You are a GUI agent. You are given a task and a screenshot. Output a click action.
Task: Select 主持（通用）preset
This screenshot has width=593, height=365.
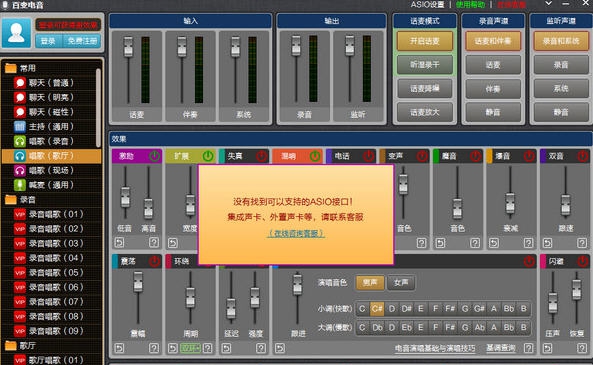coord(51,127)
